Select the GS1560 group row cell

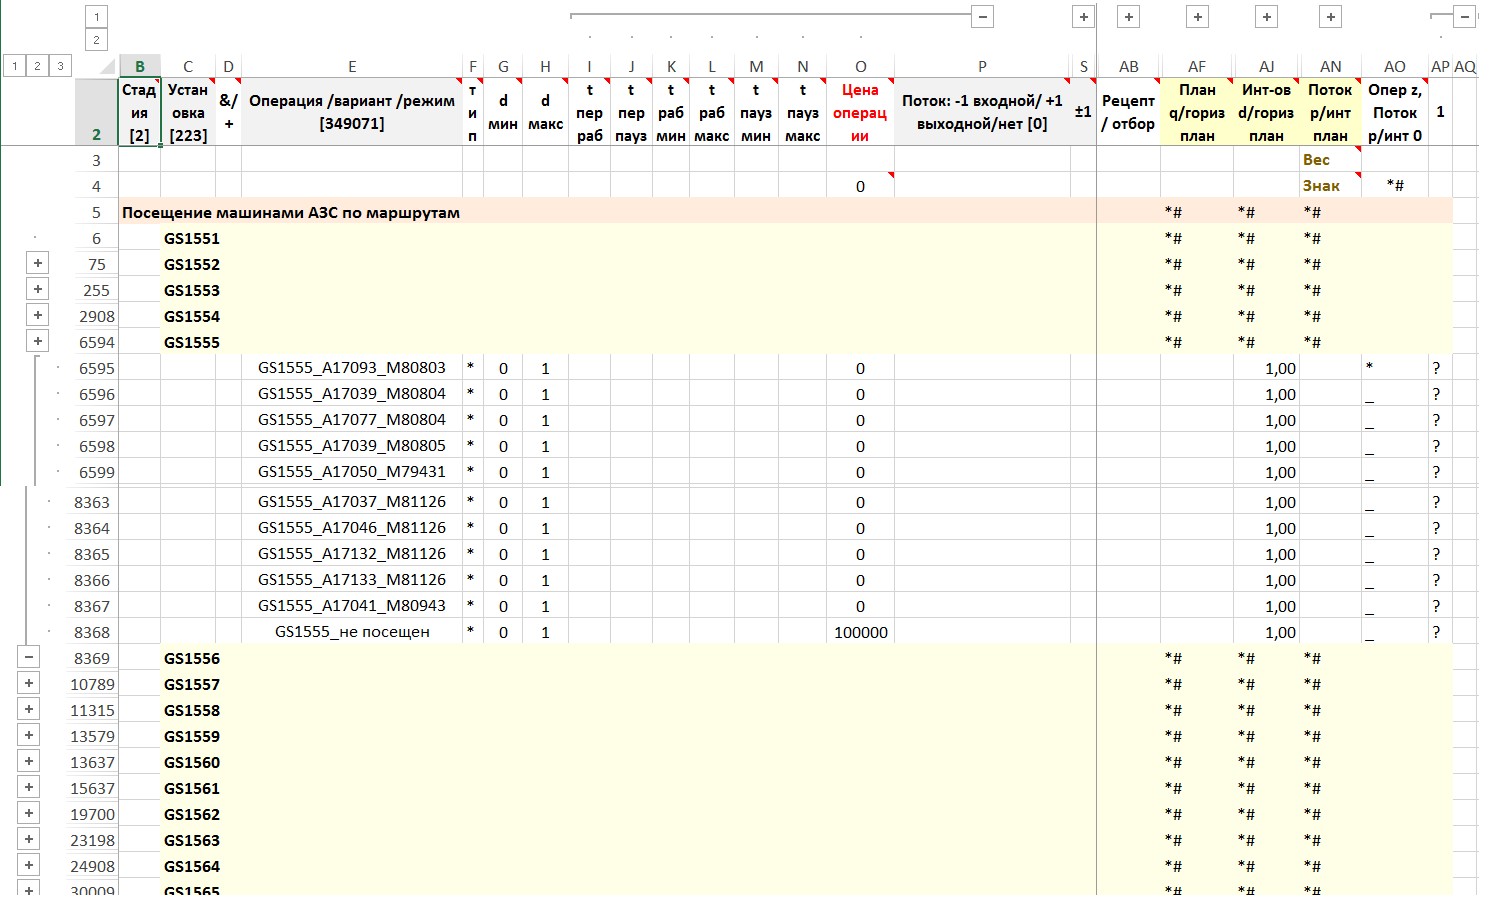click(192, 762)
